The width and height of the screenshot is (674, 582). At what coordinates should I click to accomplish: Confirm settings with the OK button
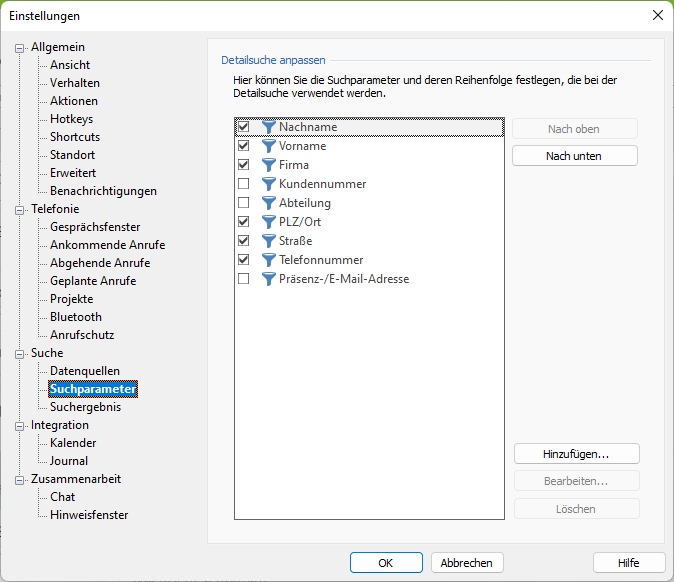[x=386, y=562]
